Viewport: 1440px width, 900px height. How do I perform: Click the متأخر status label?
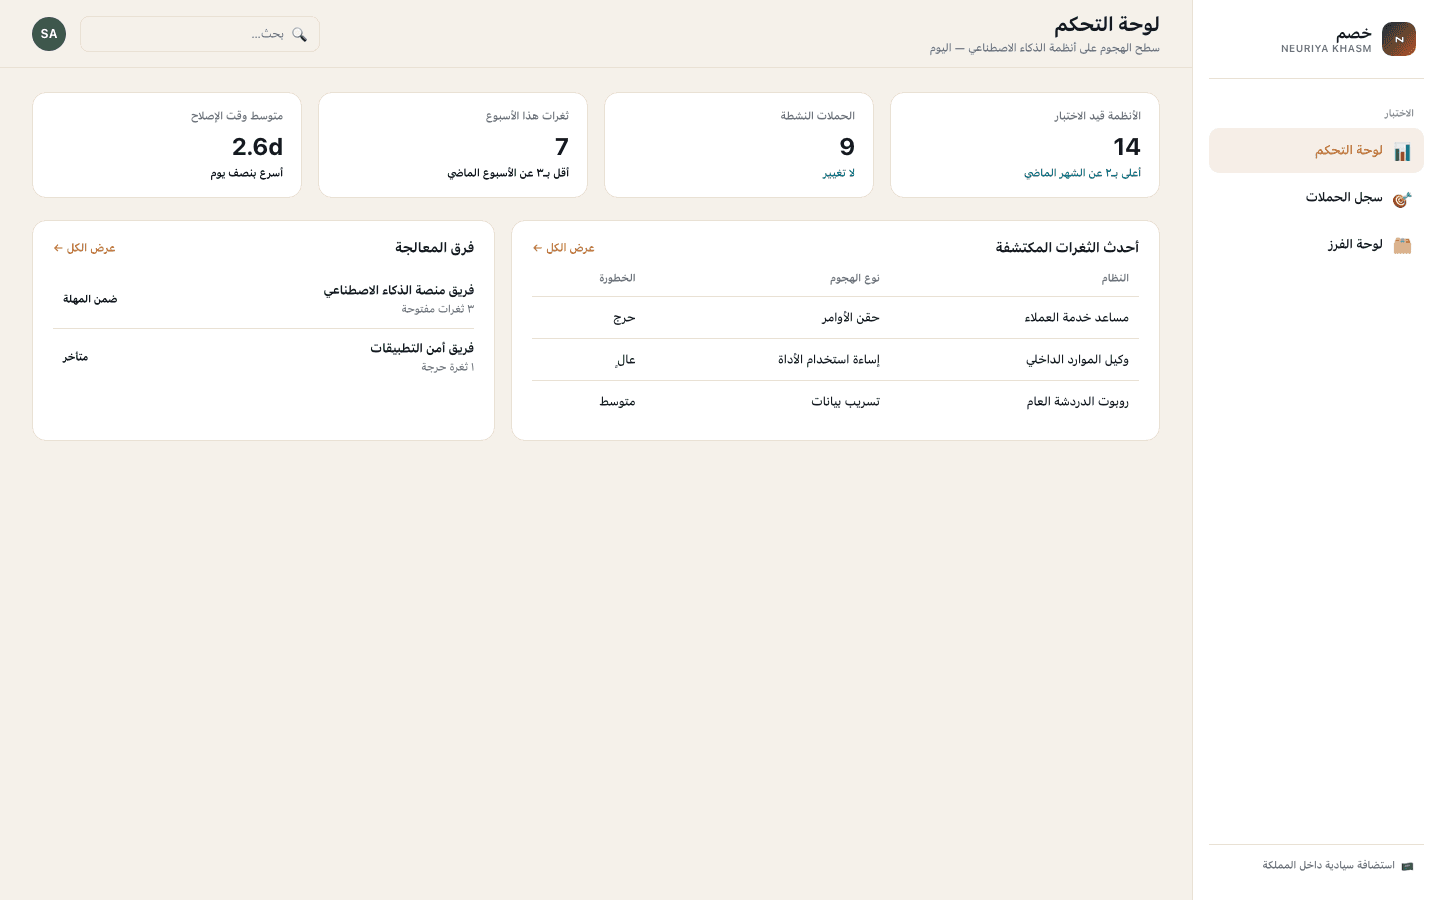pyautogui.click(x=76, y=357)
